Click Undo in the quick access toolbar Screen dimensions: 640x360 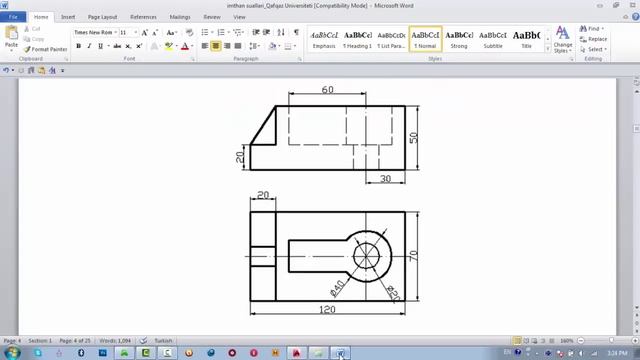point(6,70)
